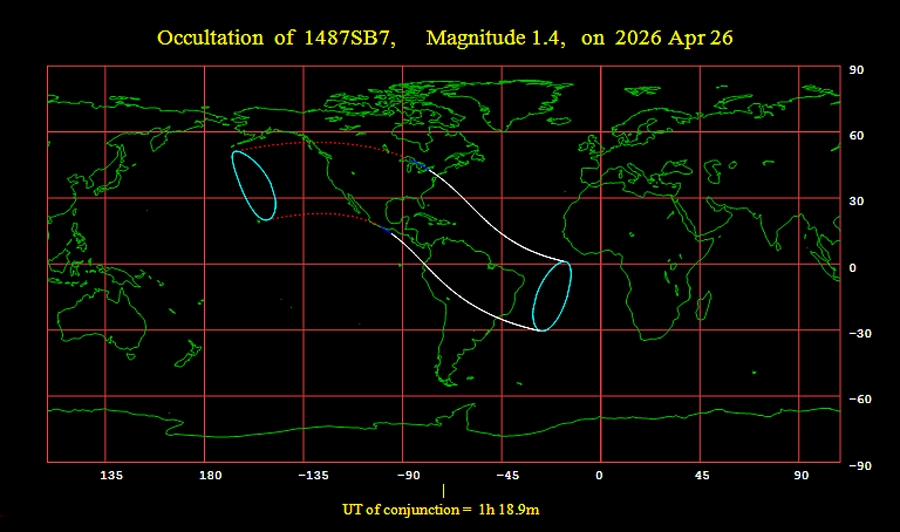The width and height of the screenshot is (900, 532).
Task: Click the upper red dotted limit line
Action: coord(320,144)
